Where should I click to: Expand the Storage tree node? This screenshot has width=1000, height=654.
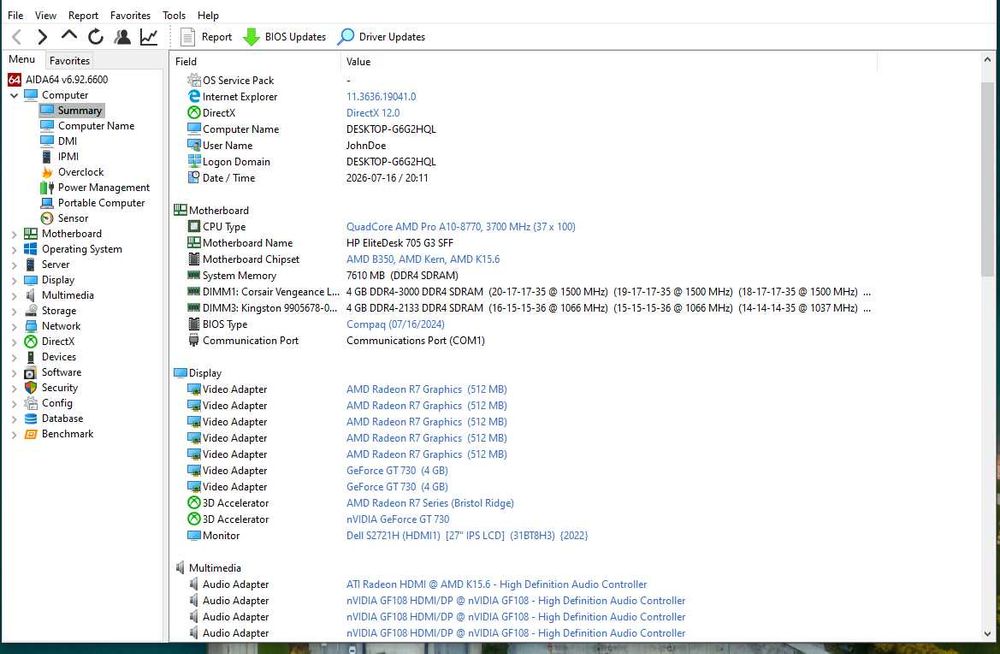tap(14, 311)
